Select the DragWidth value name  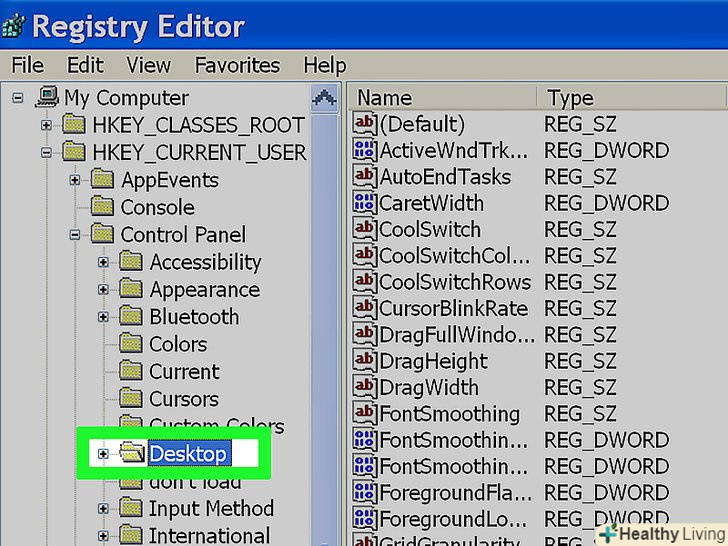tap(429, 388)
